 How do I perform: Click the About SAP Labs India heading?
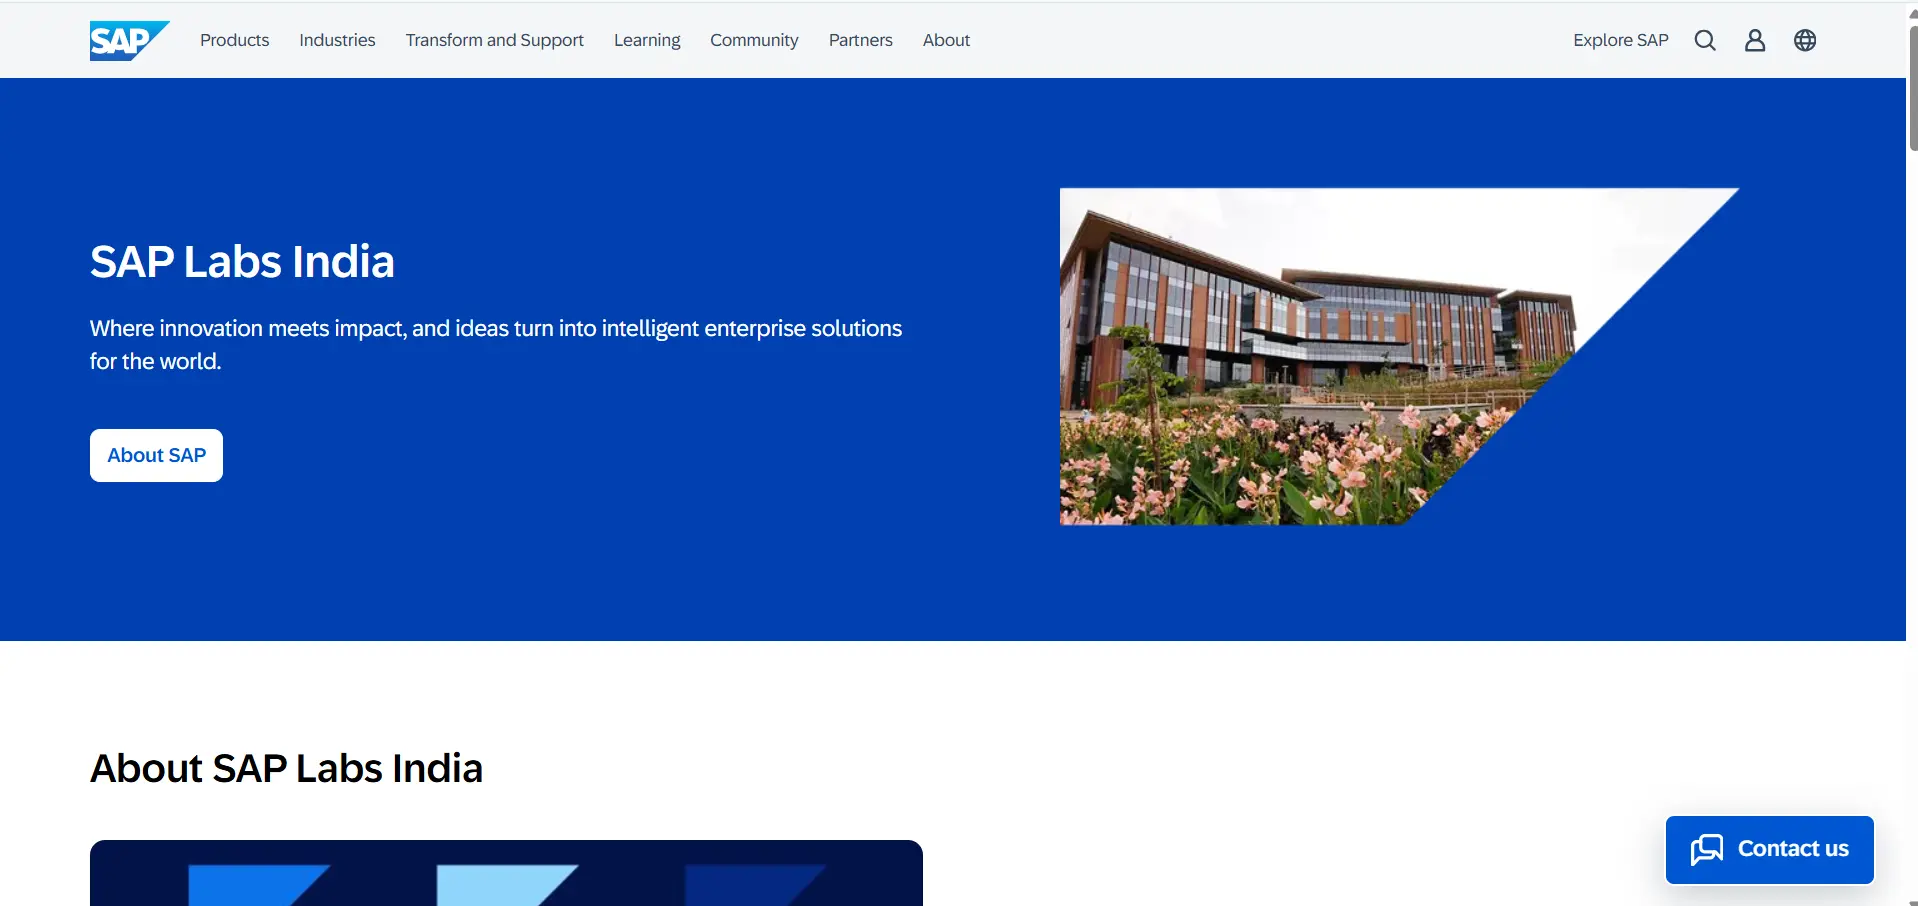click(286, 769)
